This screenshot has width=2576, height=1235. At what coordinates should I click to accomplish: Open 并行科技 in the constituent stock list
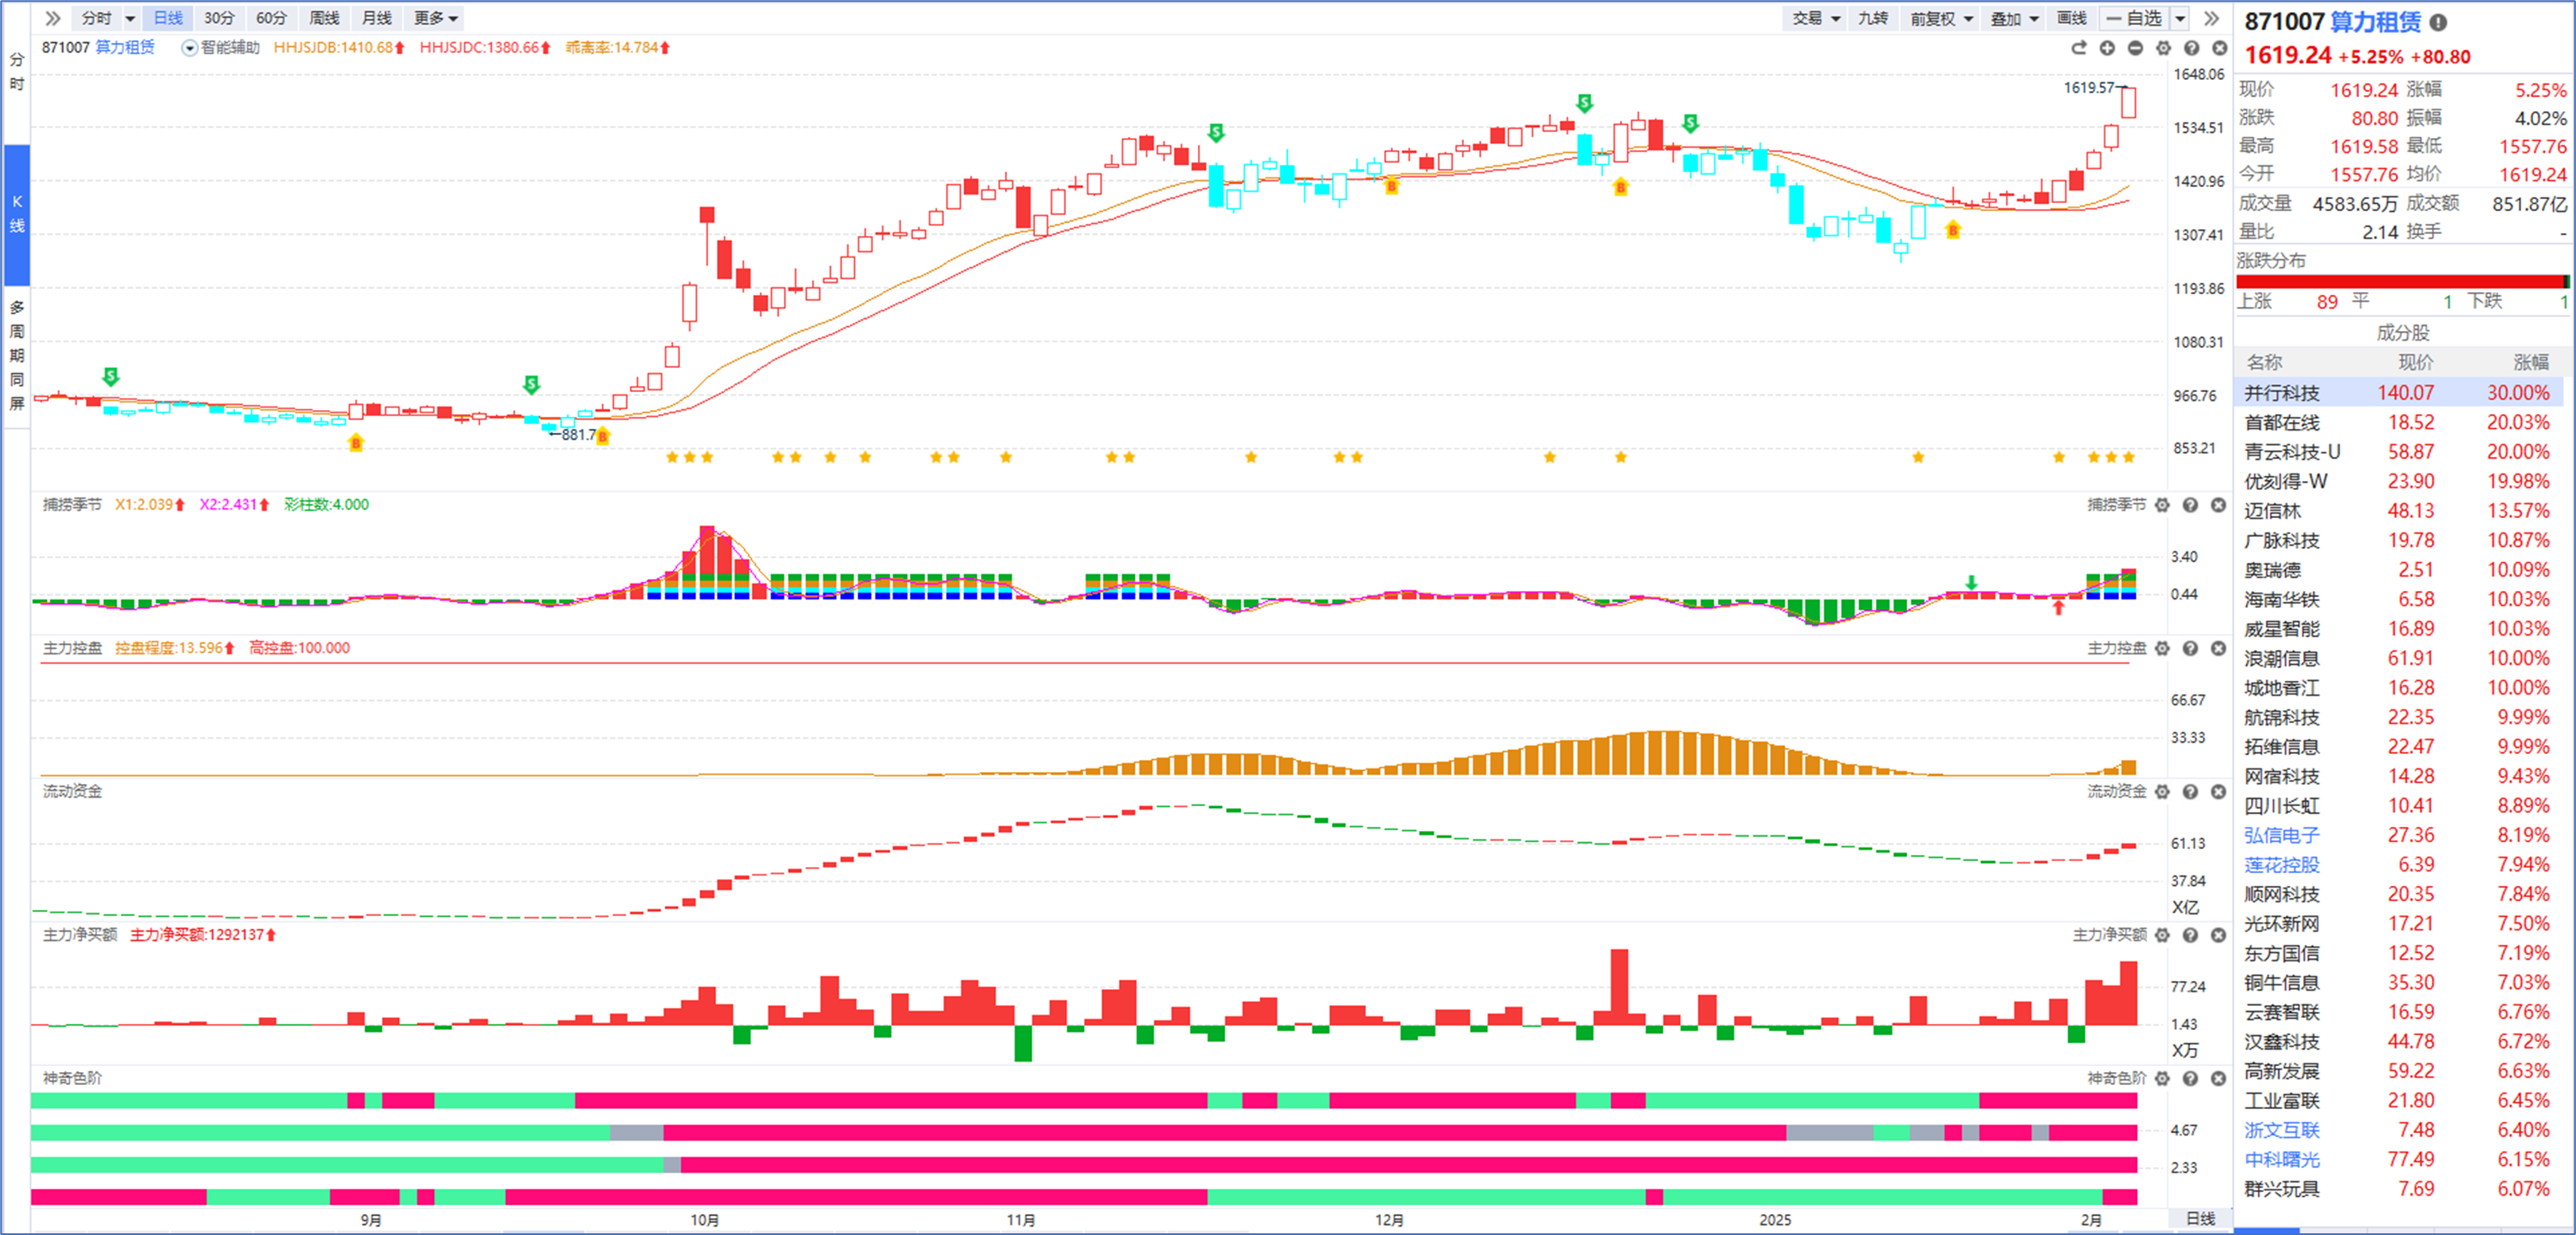2281,393
